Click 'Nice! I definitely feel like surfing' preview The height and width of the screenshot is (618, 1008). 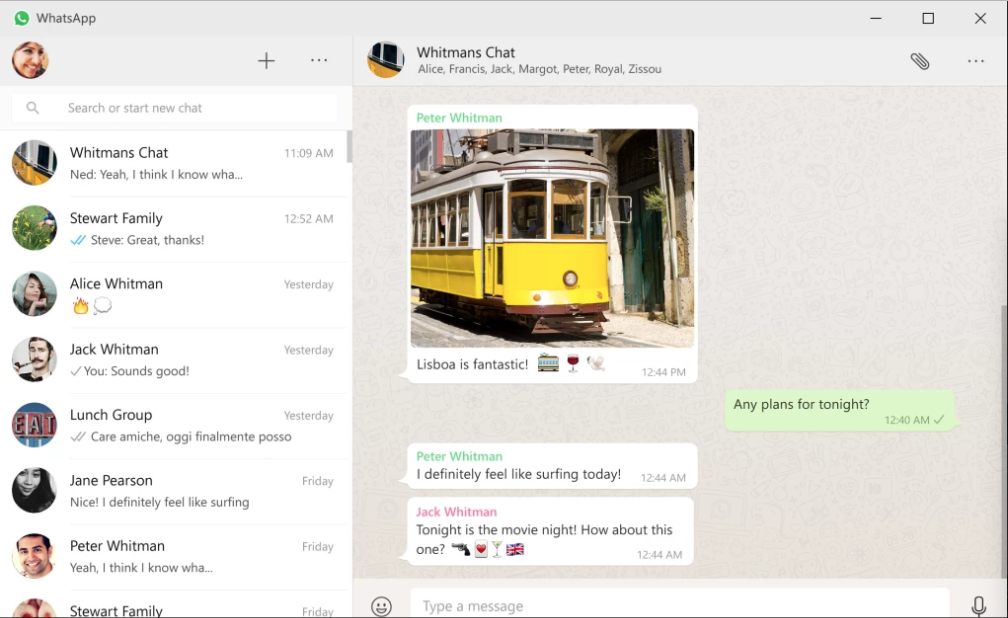coord(159,502)
